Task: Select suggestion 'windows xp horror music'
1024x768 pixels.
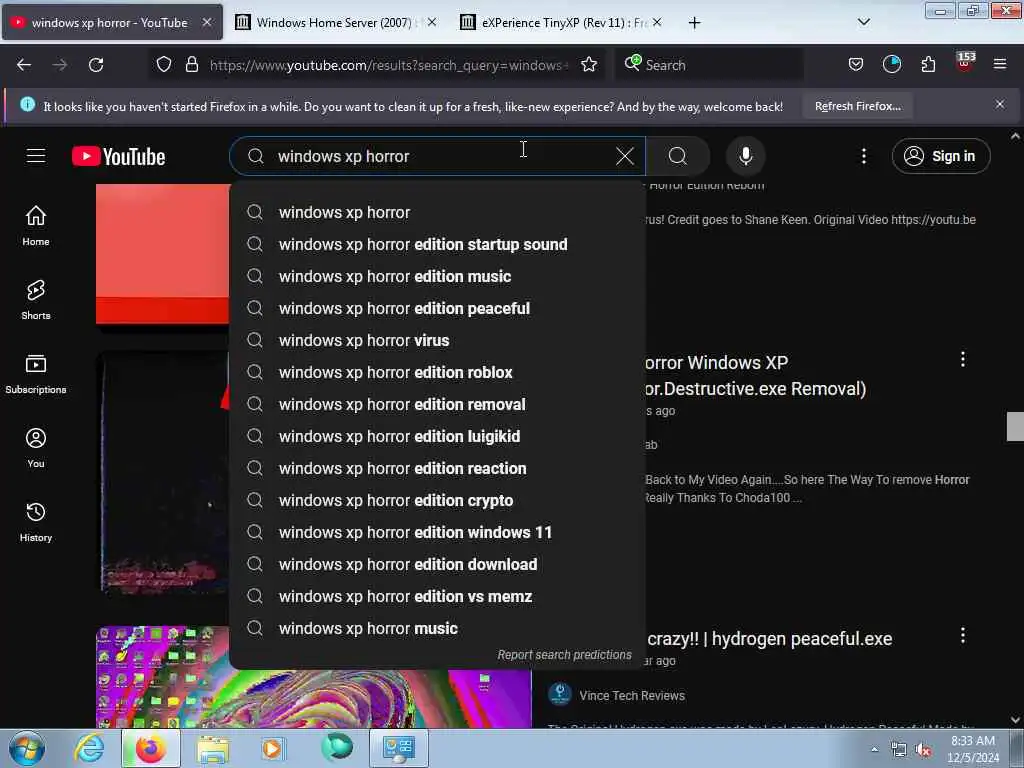Action: pos(438,628)
